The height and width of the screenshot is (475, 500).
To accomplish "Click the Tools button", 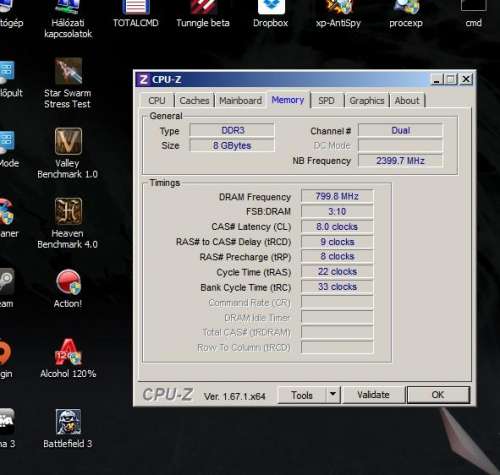I will tap(302, 395).
